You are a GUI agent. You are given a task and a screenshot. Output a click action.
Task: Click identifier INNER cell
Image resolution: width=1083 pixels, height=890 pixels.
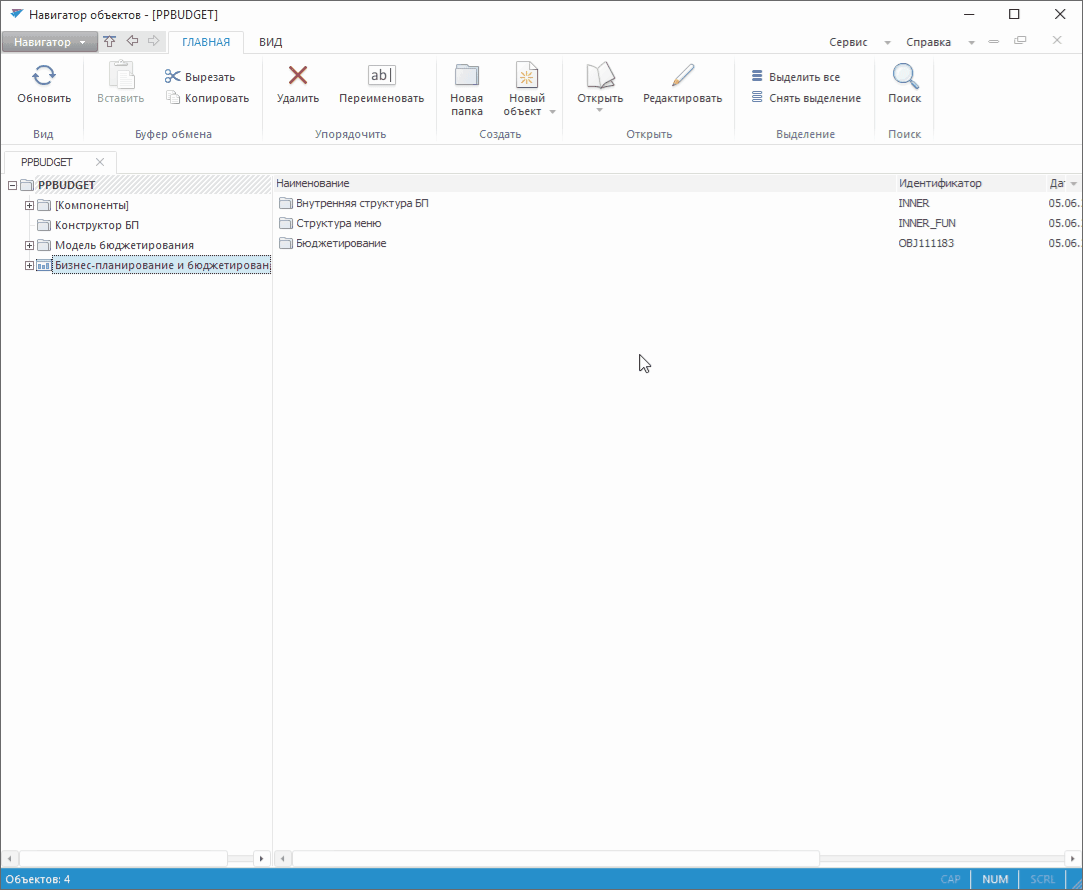[914, 203]
